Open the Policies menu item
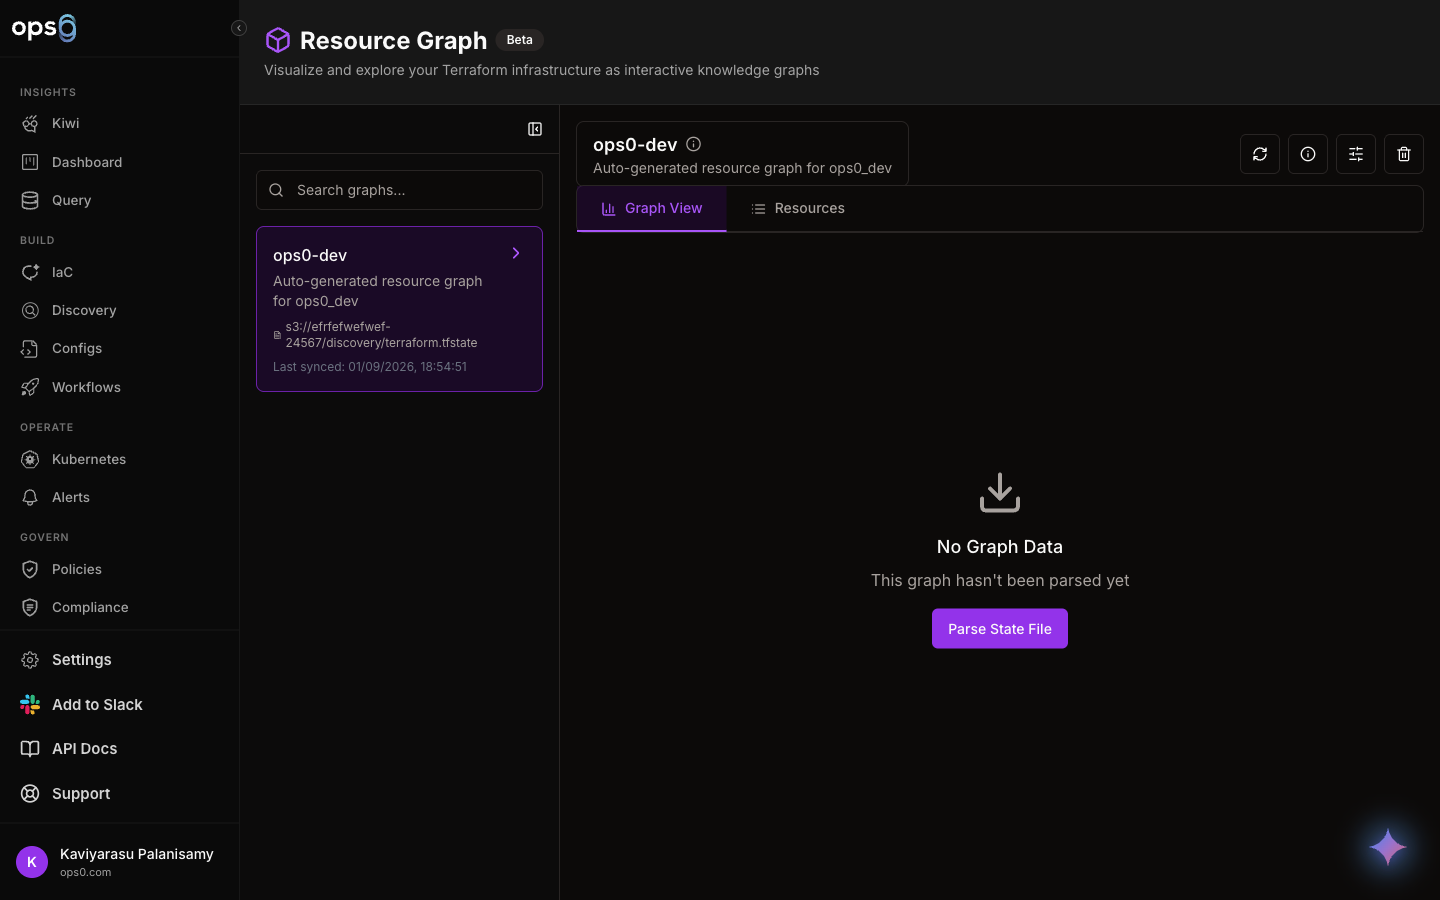The image size is (1440, 900). pyautogui.click(x=119, y=569)
